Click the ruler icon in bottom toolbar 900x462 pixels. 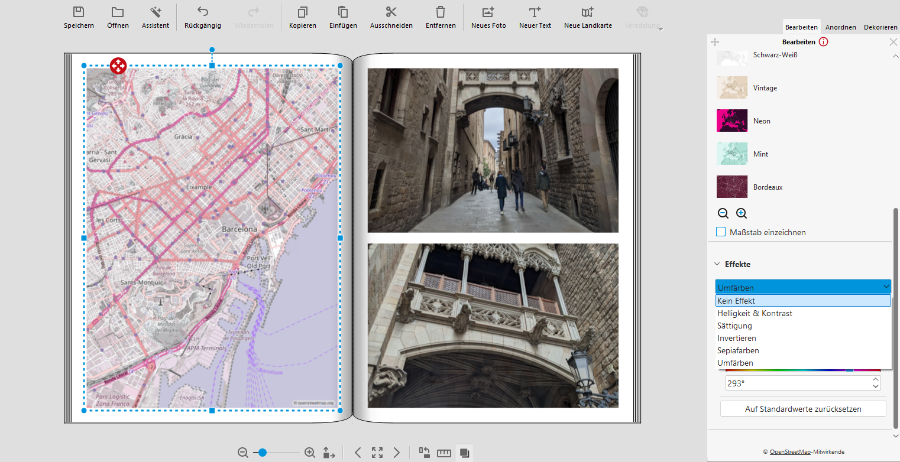tap(444, 453)
